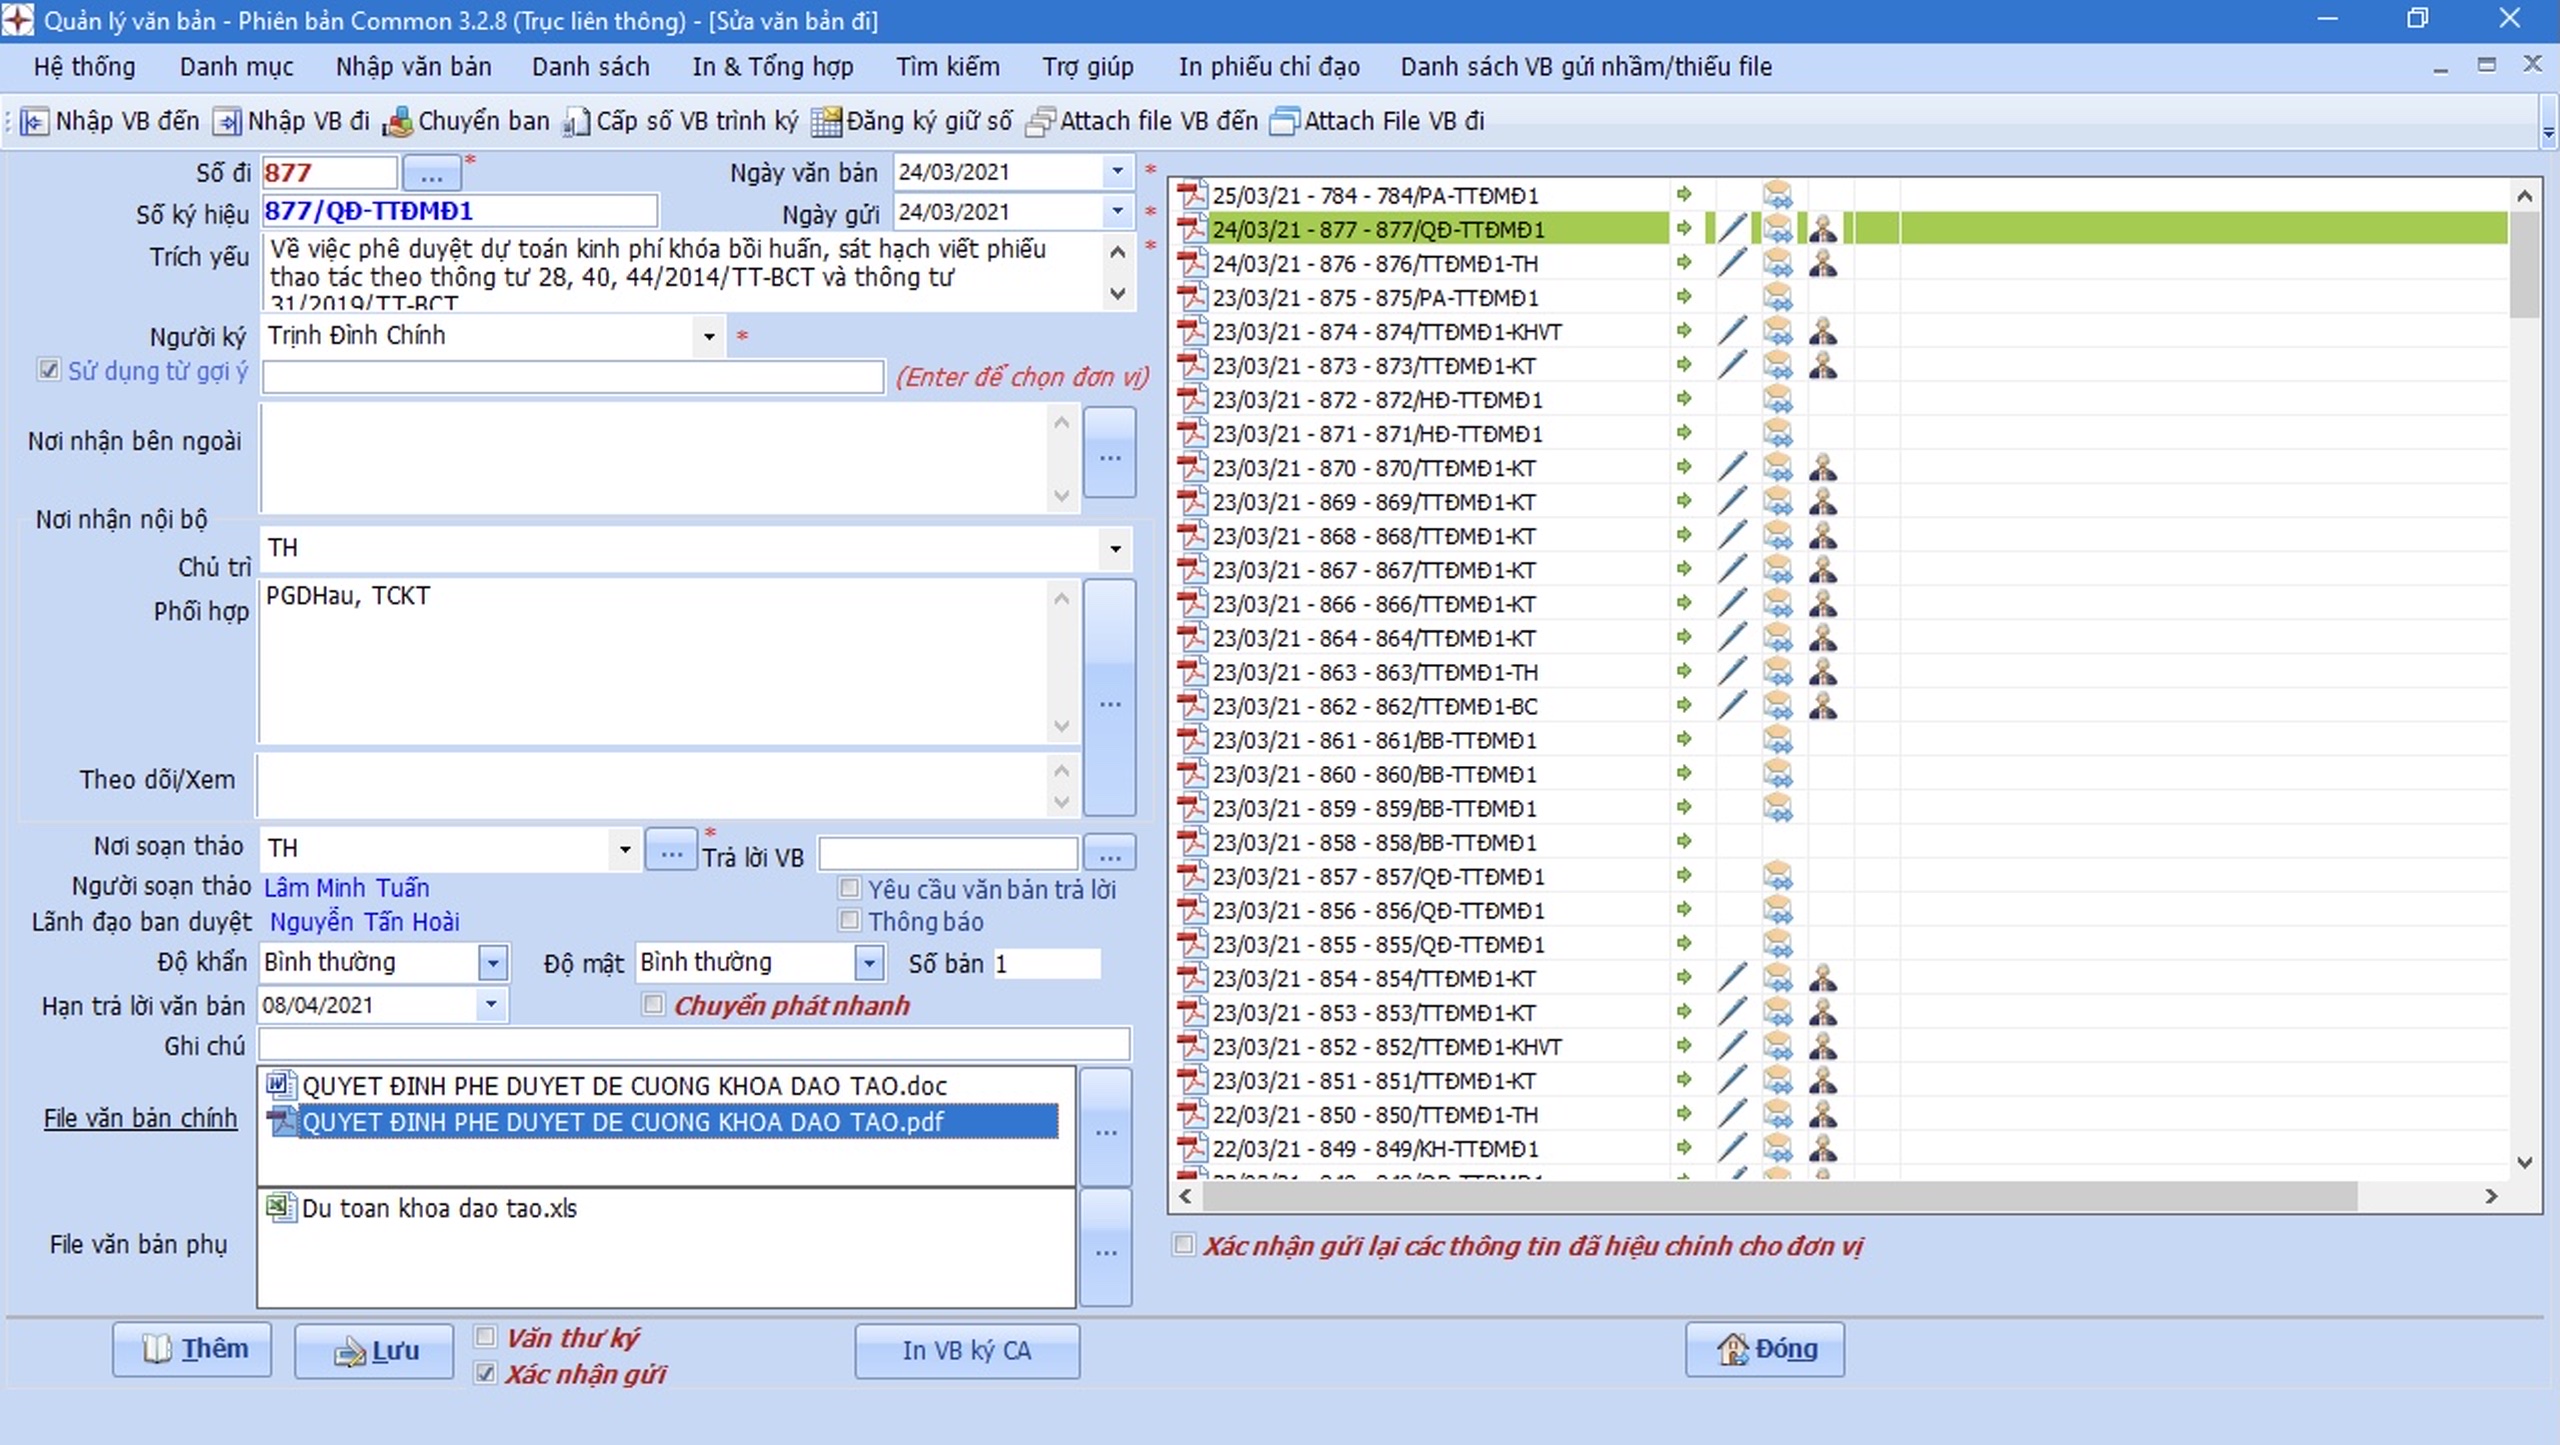Click the Nhập VB đến toolbar icon
The width and height of the screenshot is (2560, 1445).
[x=34, y=122]
